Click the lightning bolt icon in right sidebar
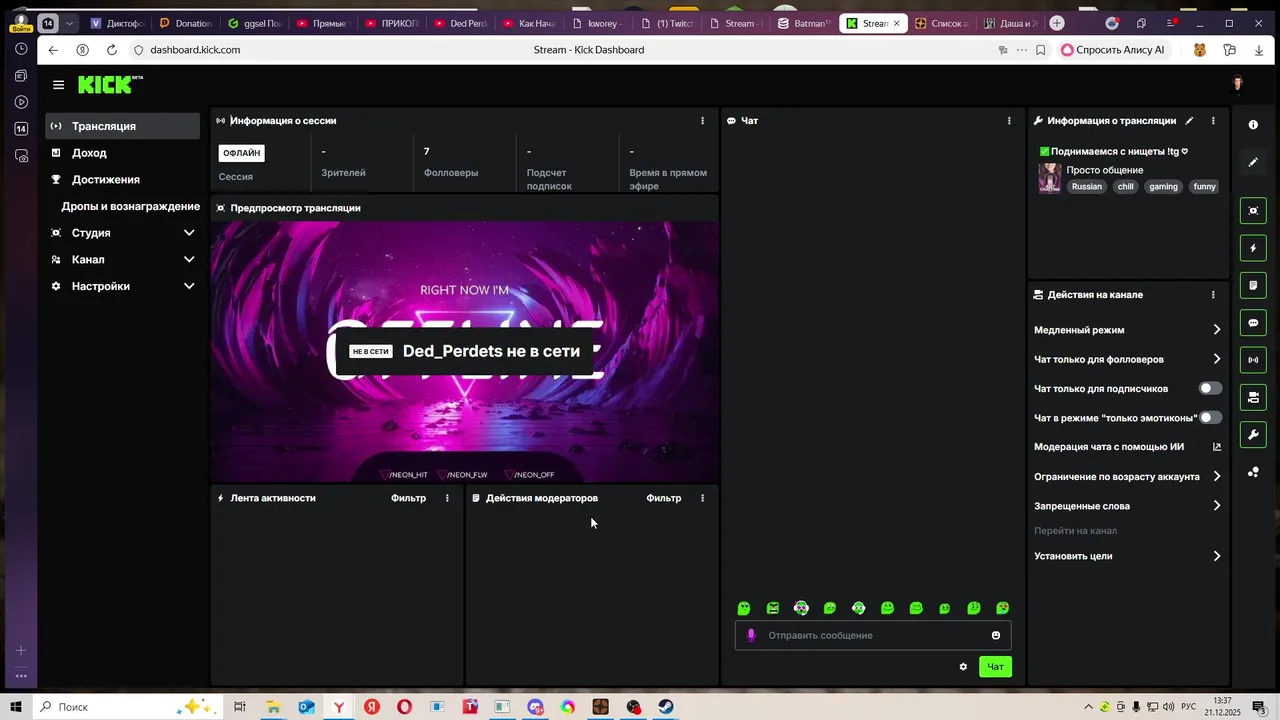Screen dimensions: 1280x720 click(x=1253, y=248)
